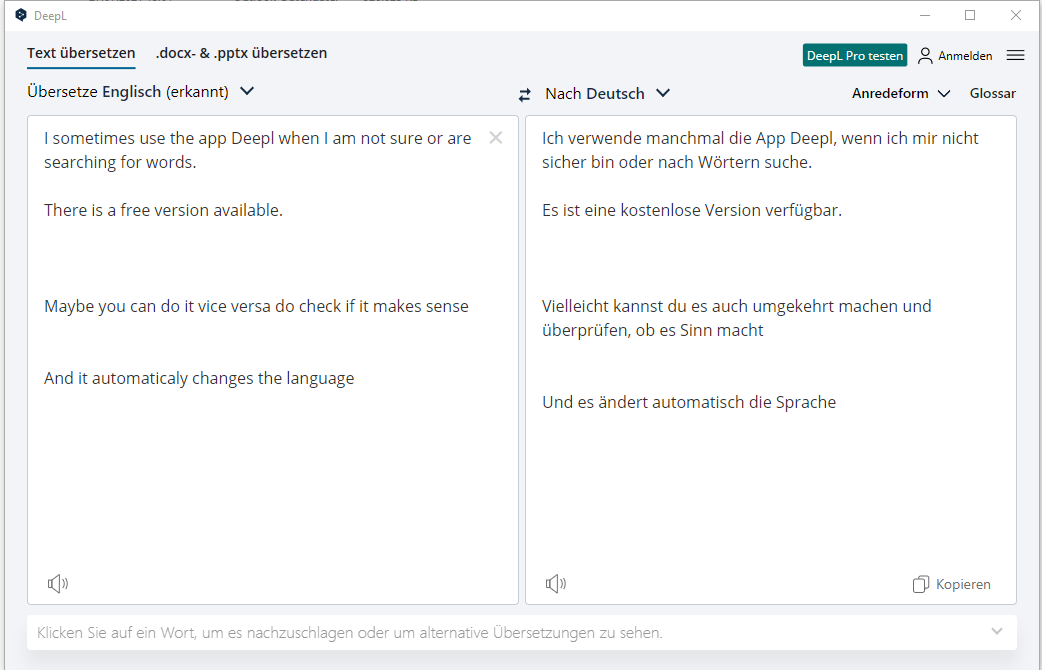Image resolution: width=1042 pixels, height=670 pixels.
Task: Expand the Anredeform dropdown
Action: (x=901, y=94)
